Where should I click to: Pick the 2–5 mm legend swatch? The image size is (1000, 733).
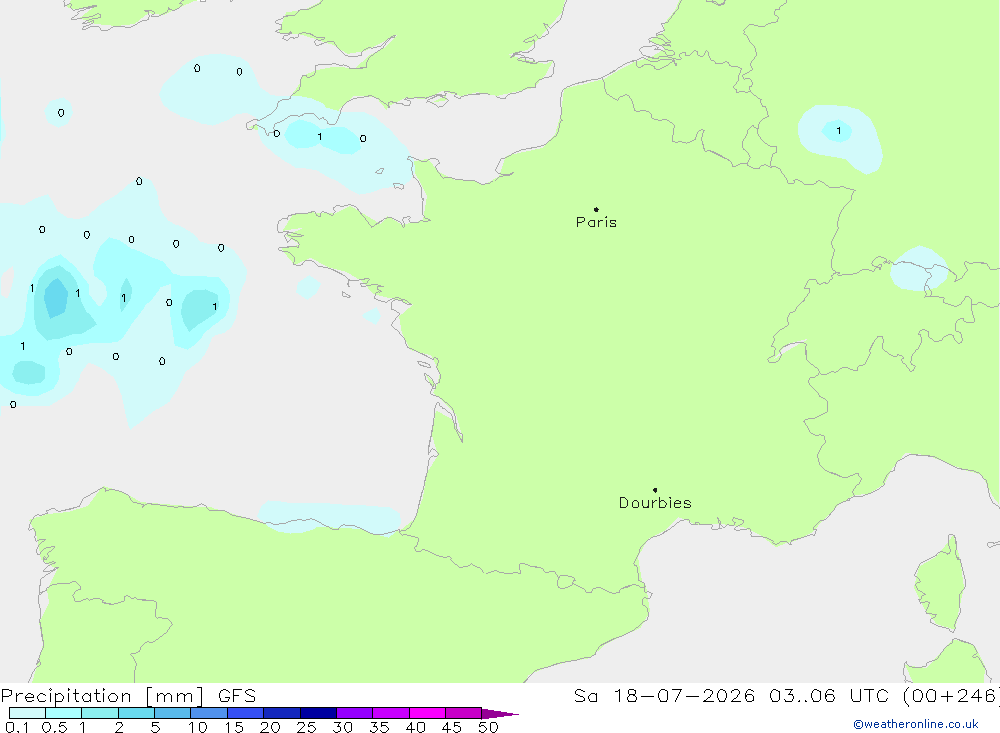(136, 713)
